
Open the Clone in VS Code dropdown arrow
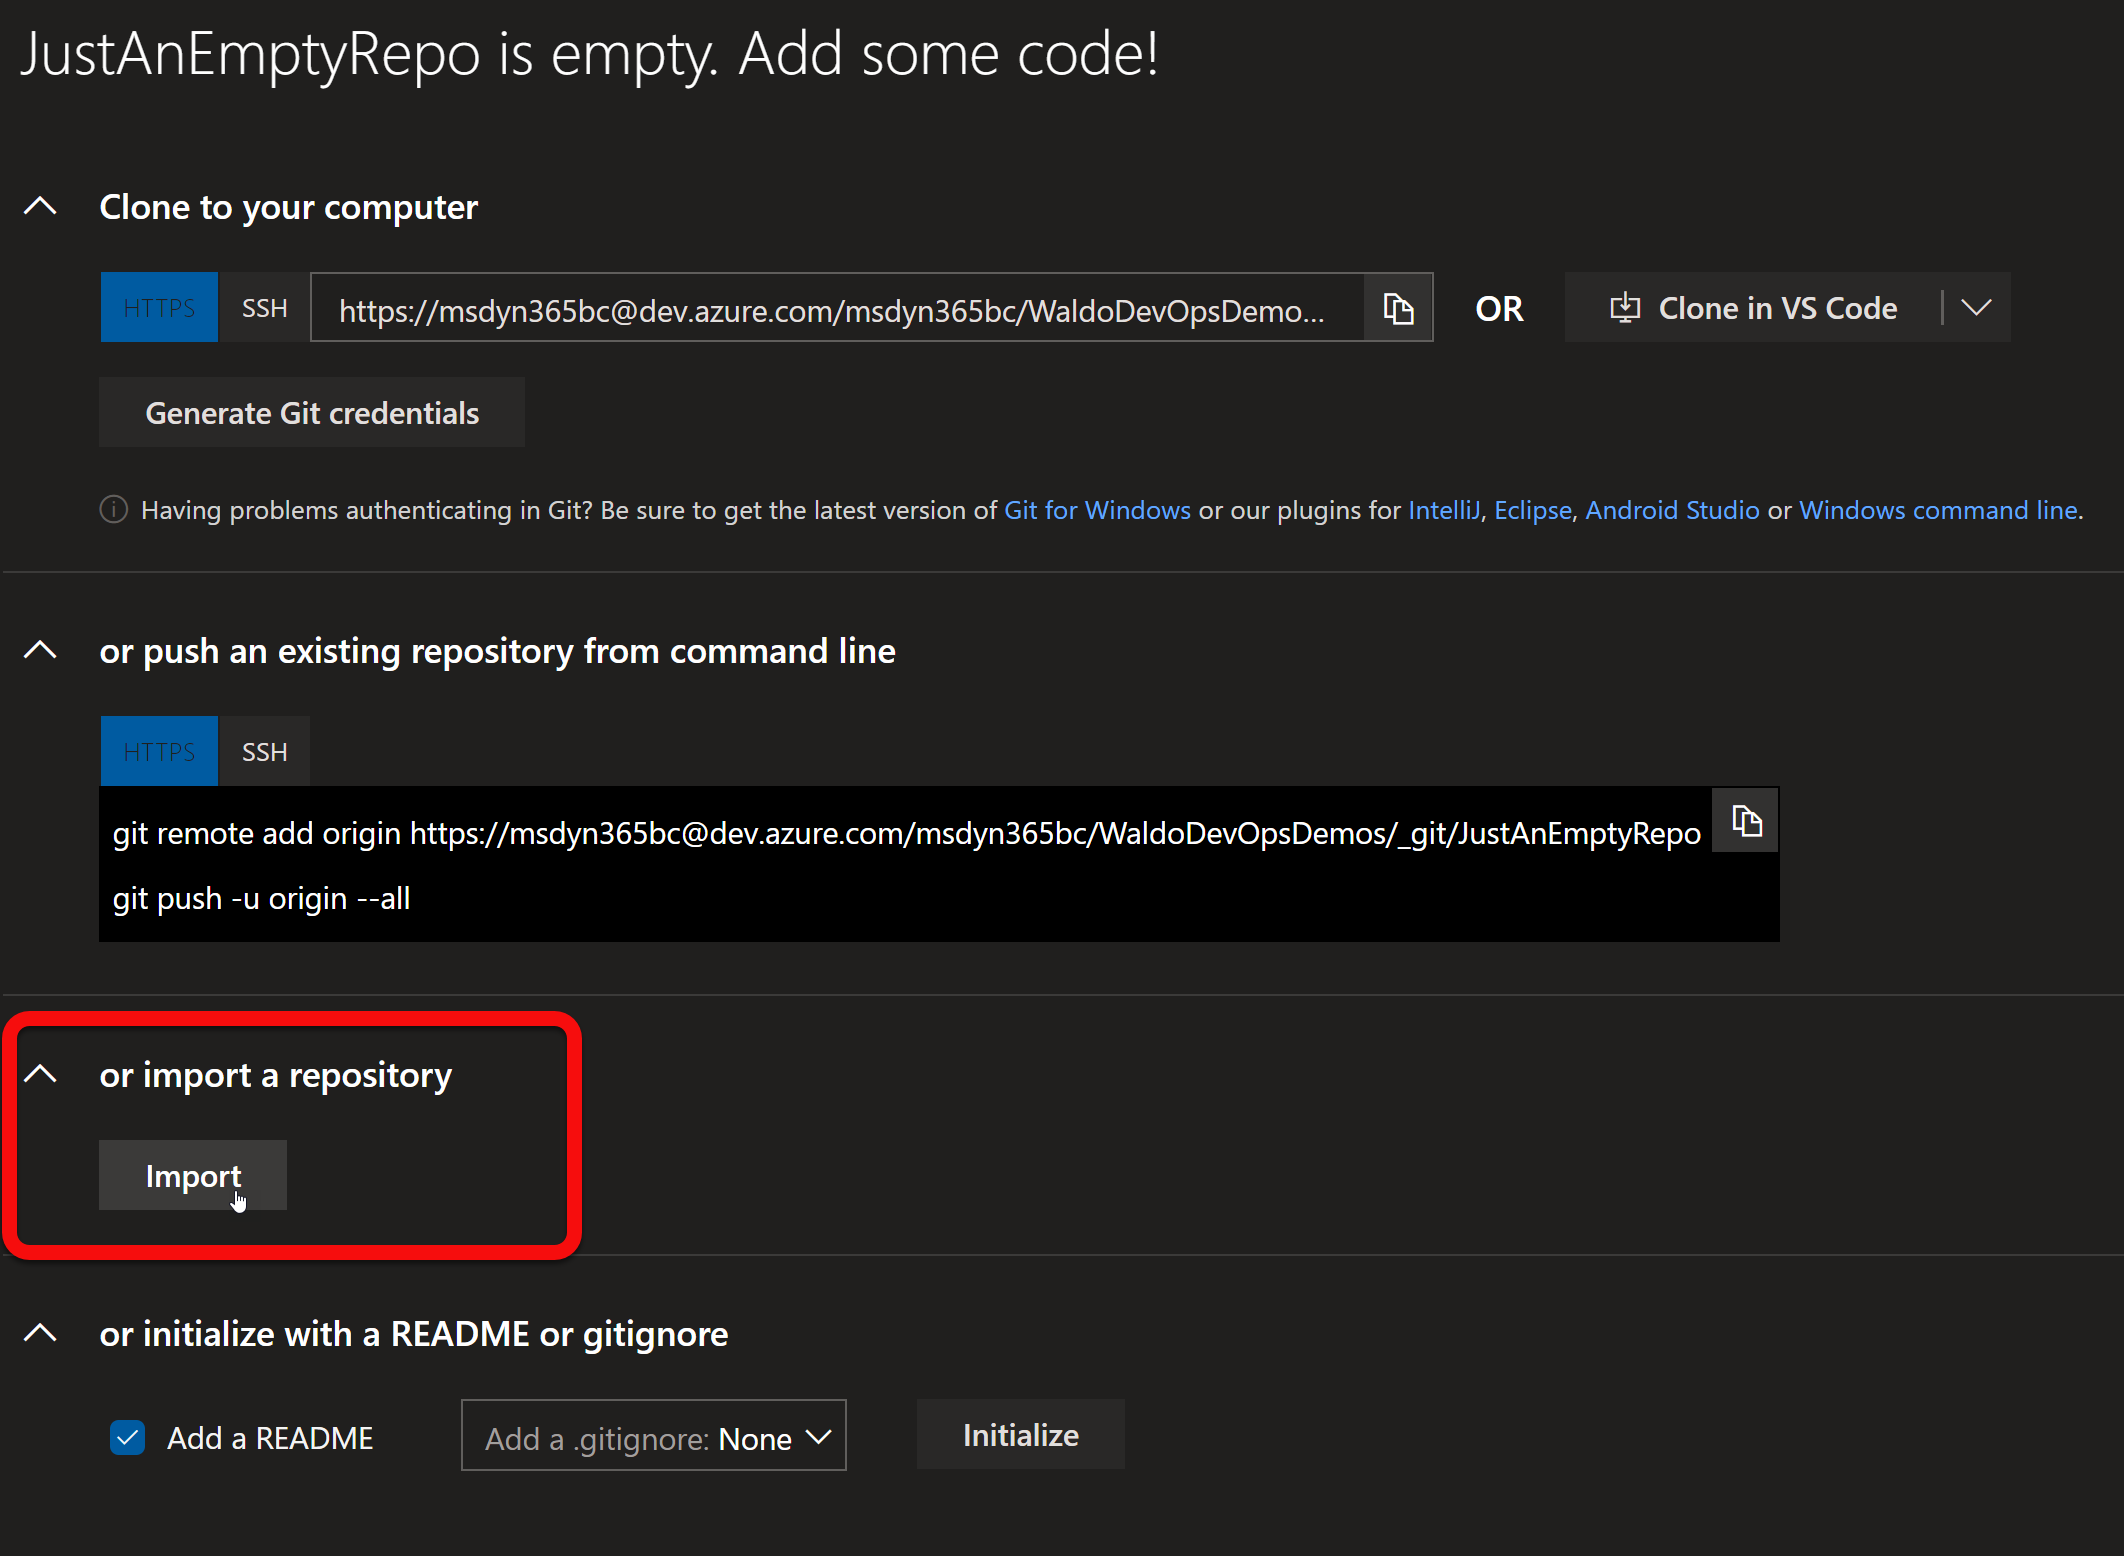tap(1977, 307)
